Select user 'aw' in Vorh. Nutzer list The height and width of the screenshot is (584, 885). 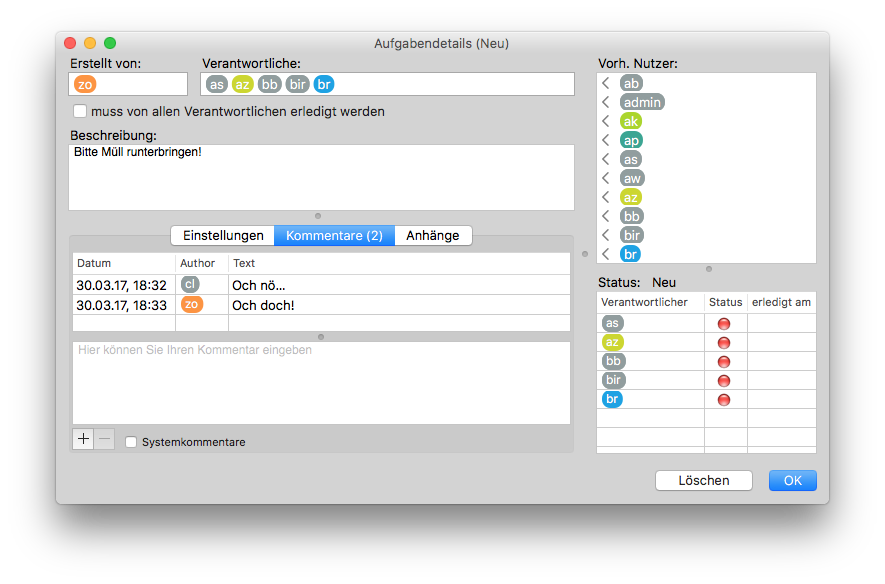(632, 178)
